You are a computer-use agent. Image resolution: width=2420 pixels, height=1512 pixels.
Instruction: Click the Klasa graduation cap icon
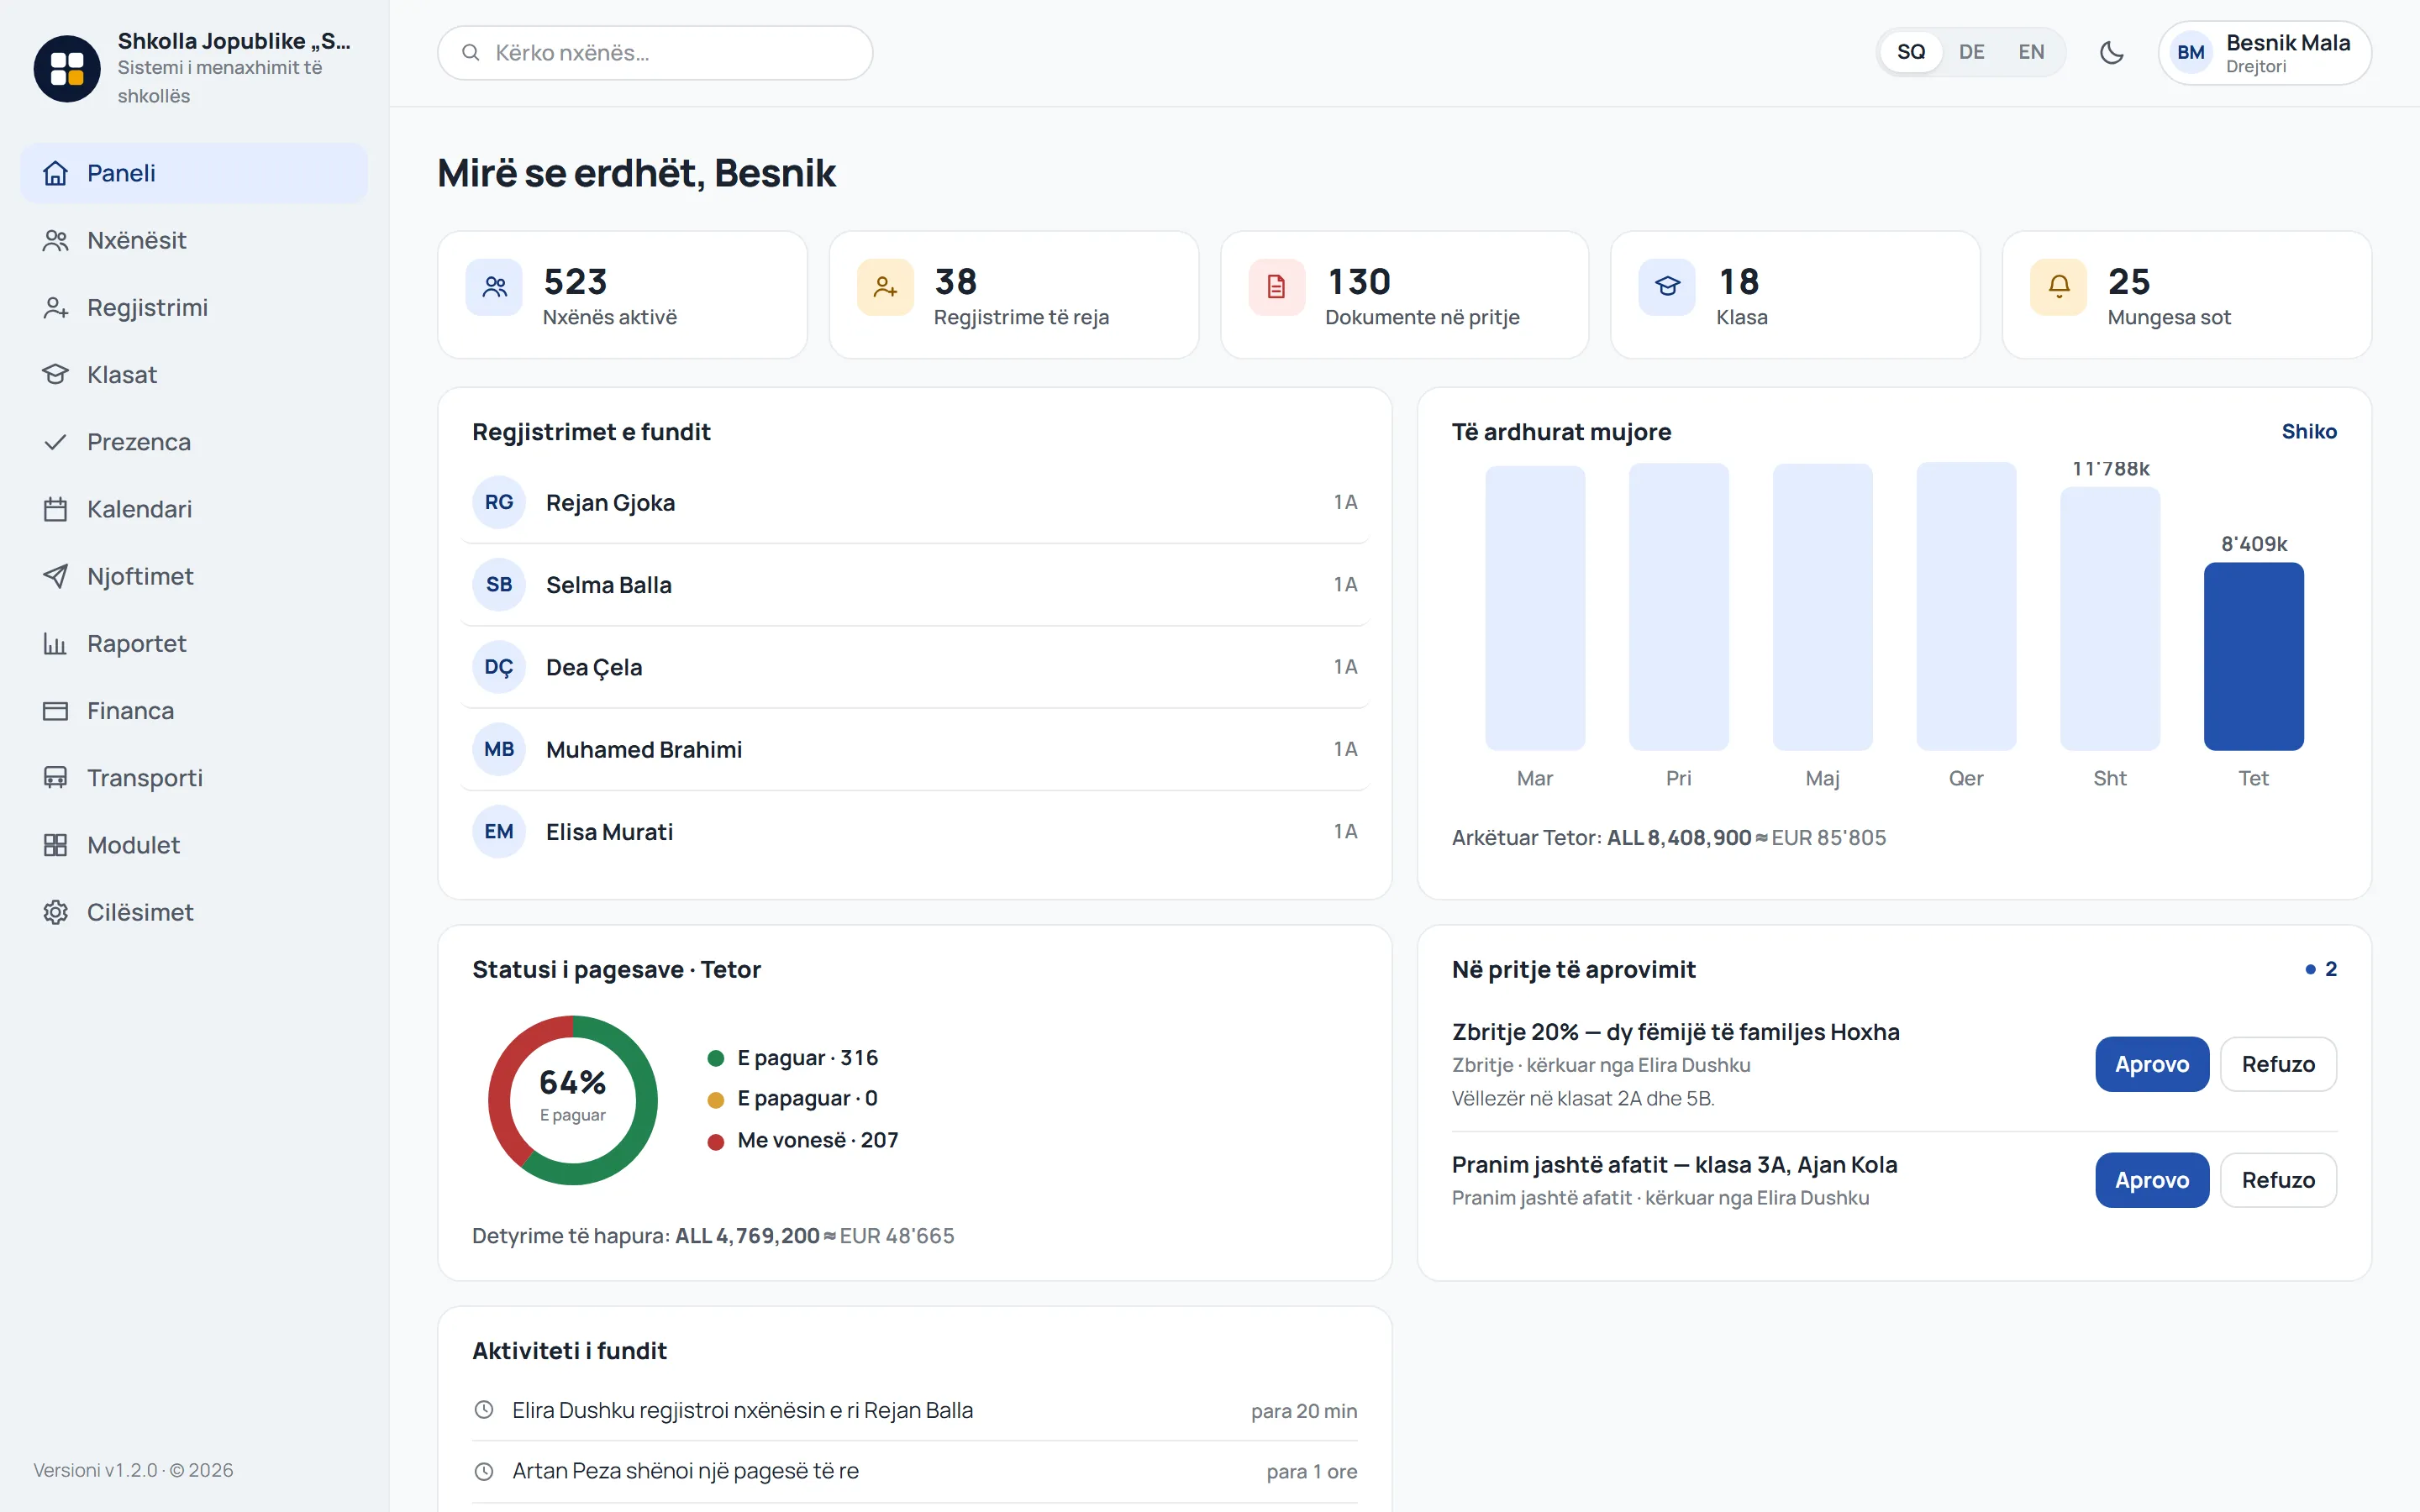1667,287
